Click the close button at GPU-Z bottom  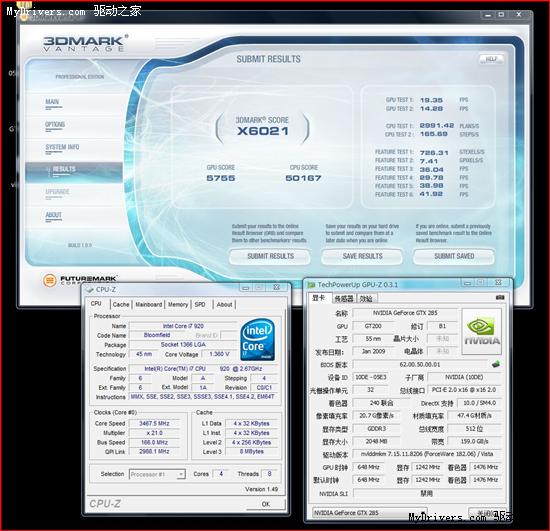click(x=487, y=513)
